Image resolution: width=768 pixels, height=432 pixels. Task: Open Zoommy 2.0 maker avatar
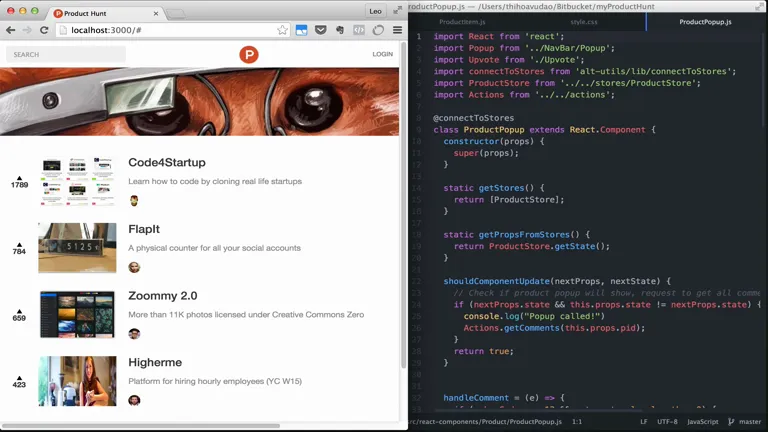pos(134,334)
